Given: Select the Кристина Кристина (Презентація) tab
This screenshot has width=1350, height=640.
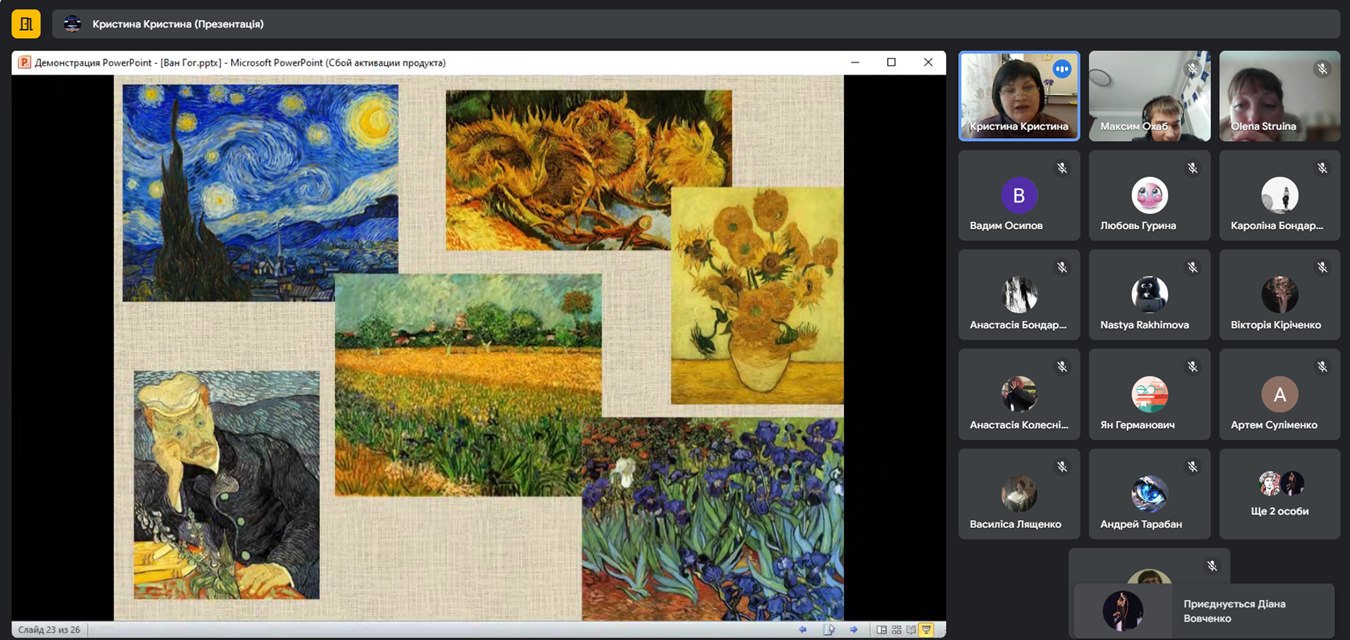Looking at the screenshot, I should point(178,24).
